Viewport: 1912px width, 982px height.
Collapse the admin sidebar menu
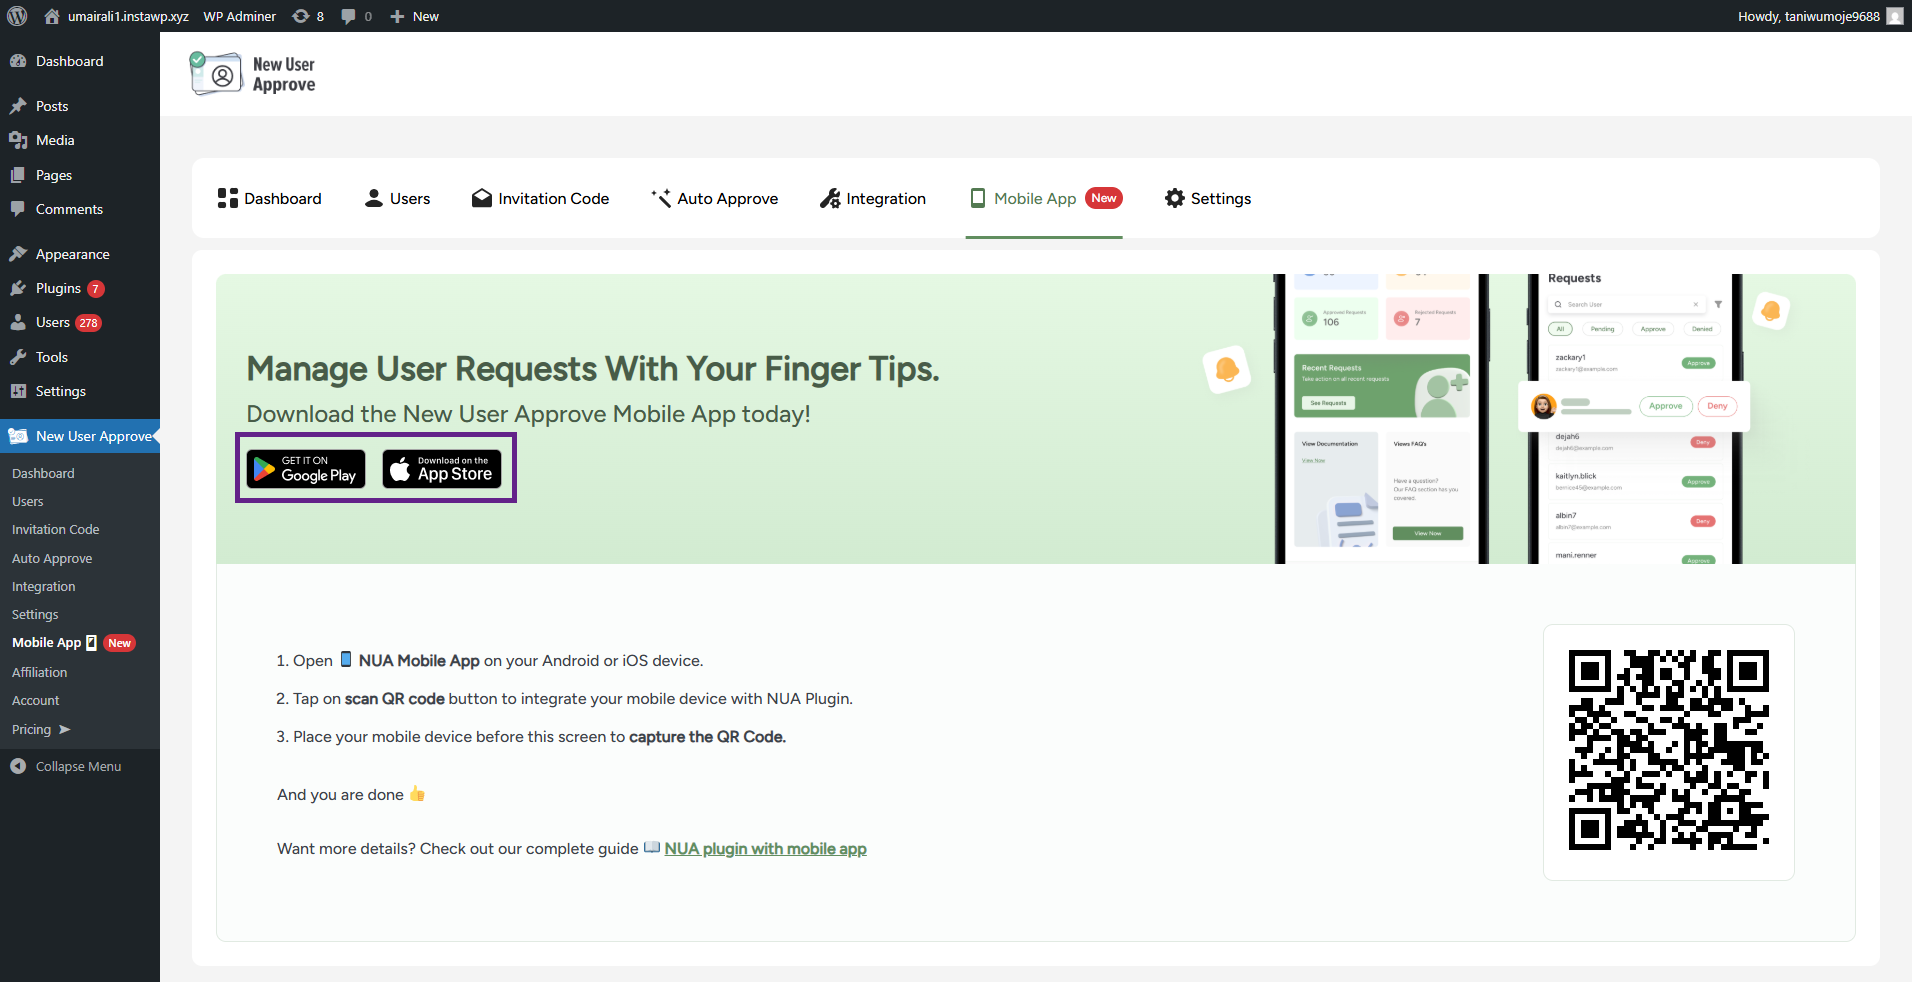click(x=78, y=766)
